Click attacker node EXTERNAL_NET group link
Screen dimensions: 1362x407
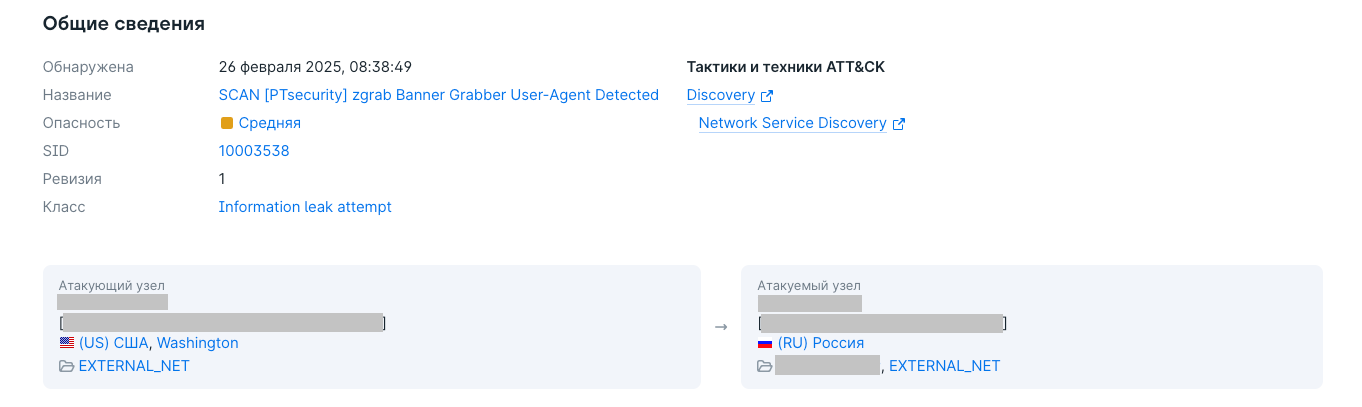coord(134,366)
